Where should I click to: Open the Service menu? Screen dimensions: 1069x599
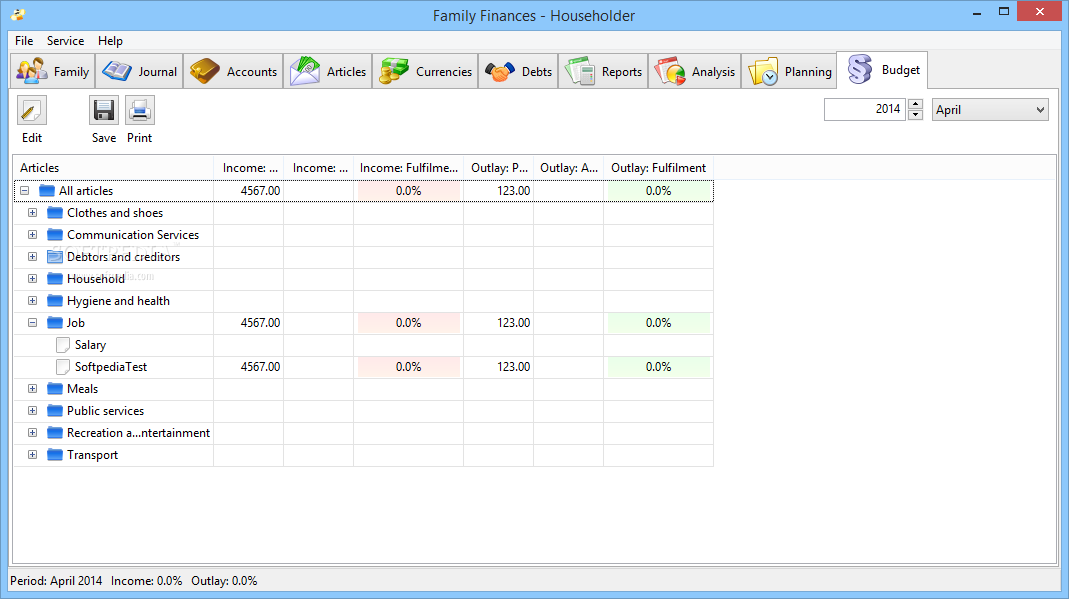click(65, 41)
